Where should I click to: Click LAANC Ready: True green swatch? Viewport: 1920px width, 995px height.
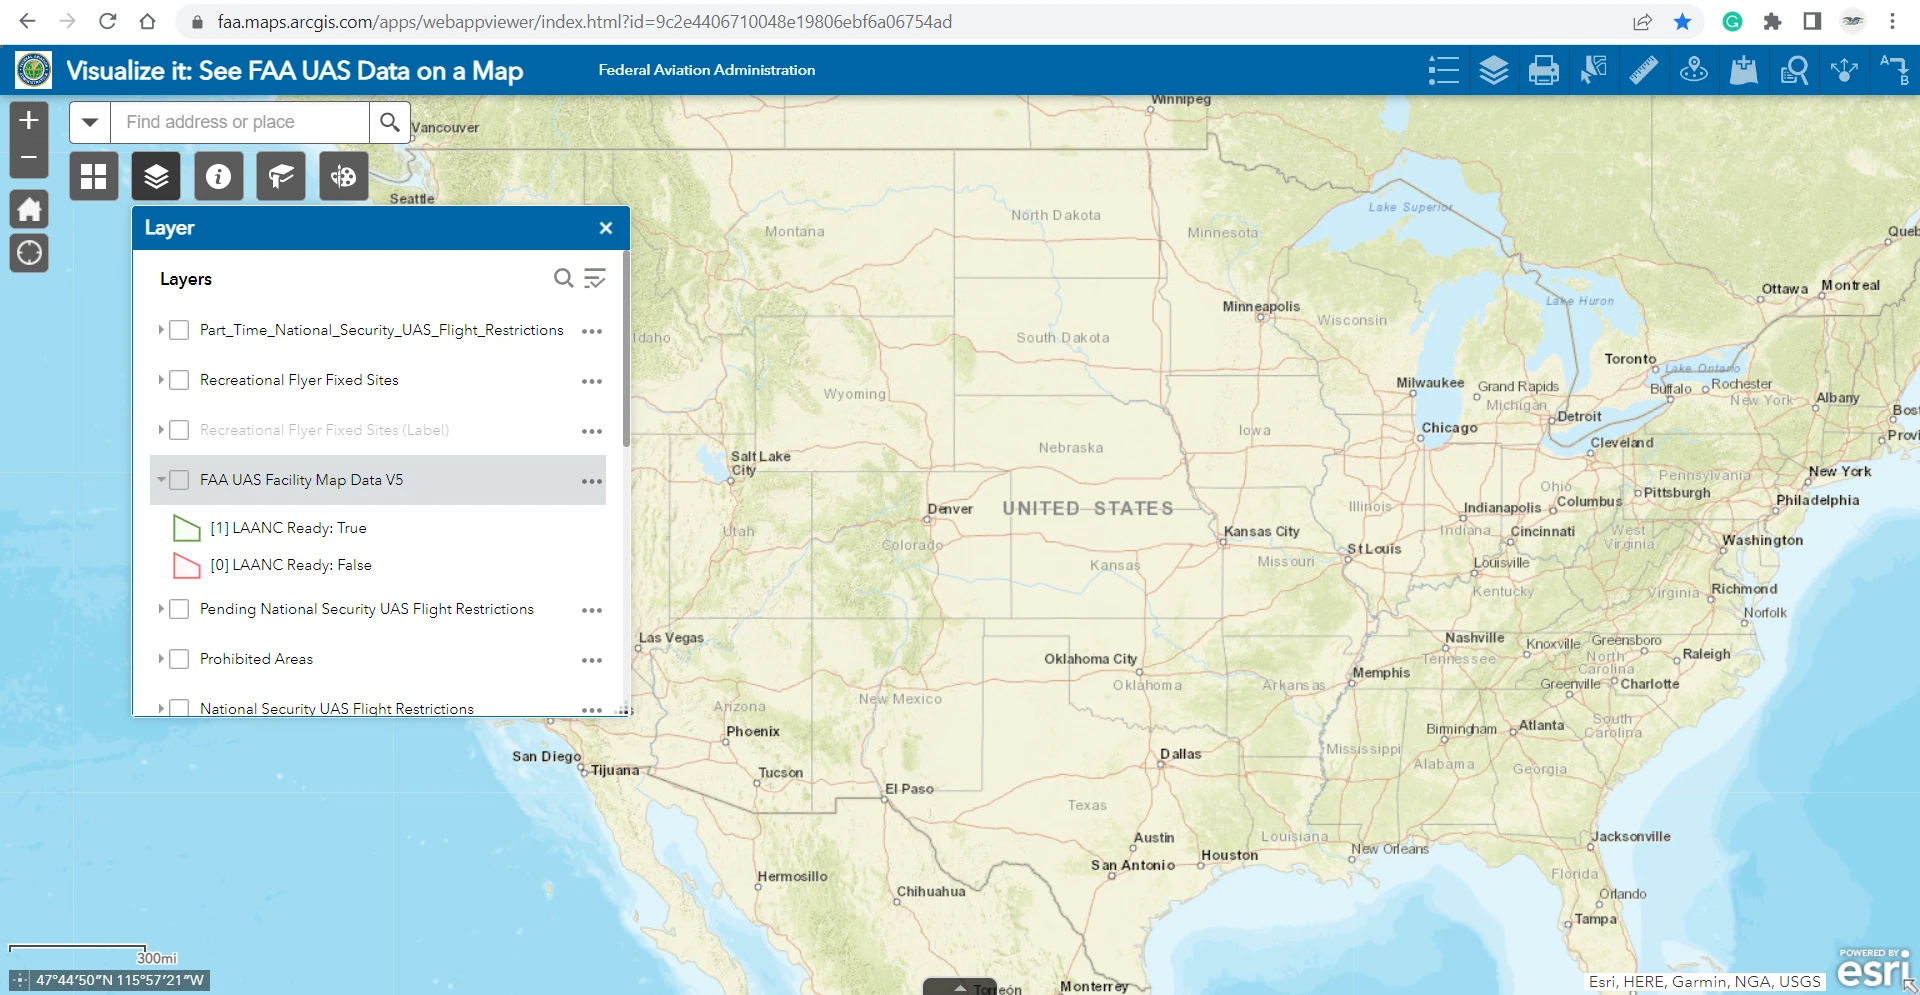(x=187, y=528)
